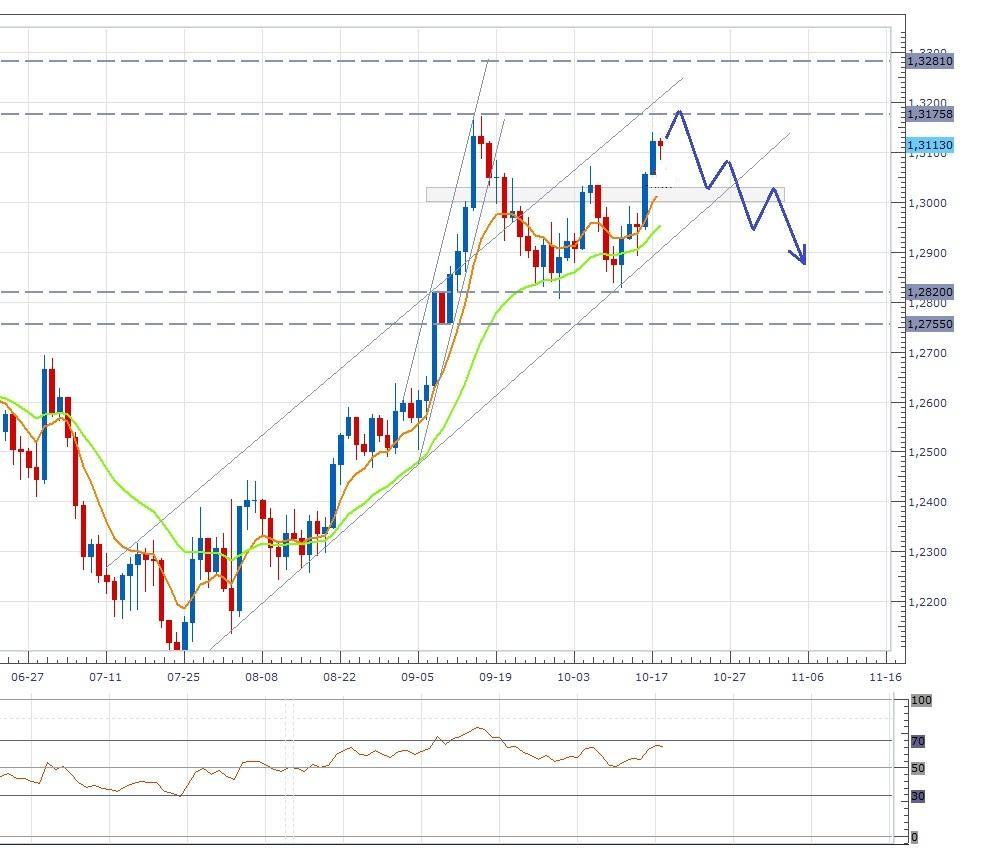
Task: Select the 08-08 date label
Action: pos(262,677)
